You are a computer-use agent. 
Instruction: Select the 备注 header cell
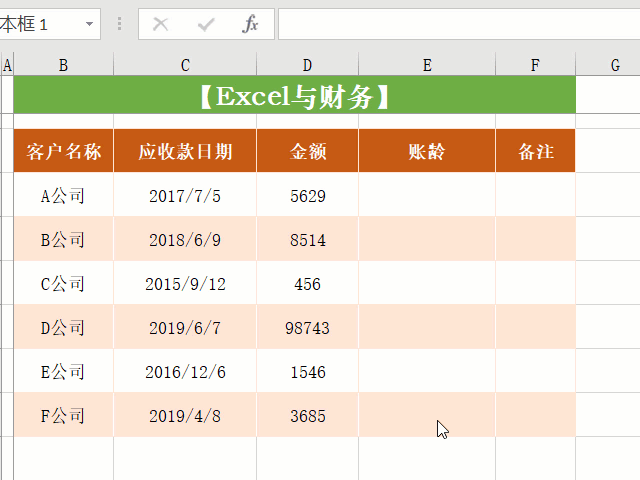[536, 151]
